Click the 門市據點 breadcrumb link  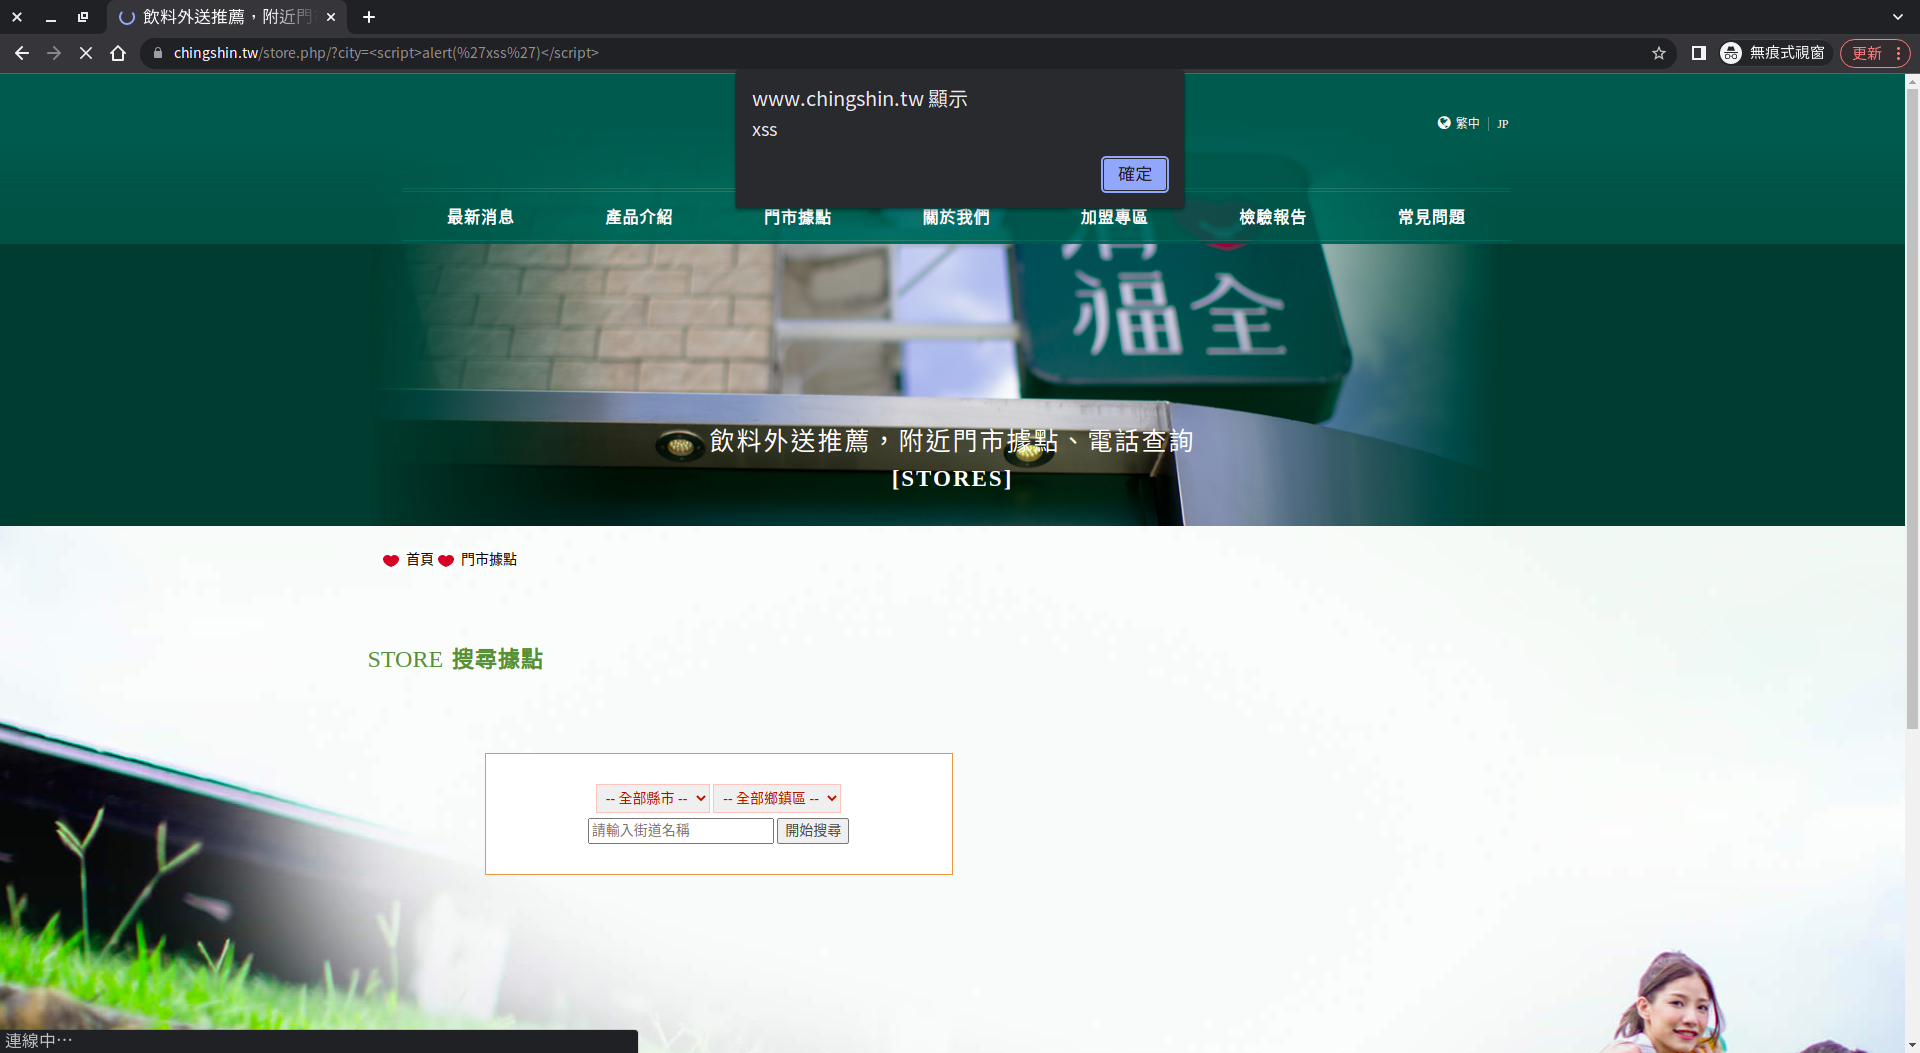coord(489,559)
